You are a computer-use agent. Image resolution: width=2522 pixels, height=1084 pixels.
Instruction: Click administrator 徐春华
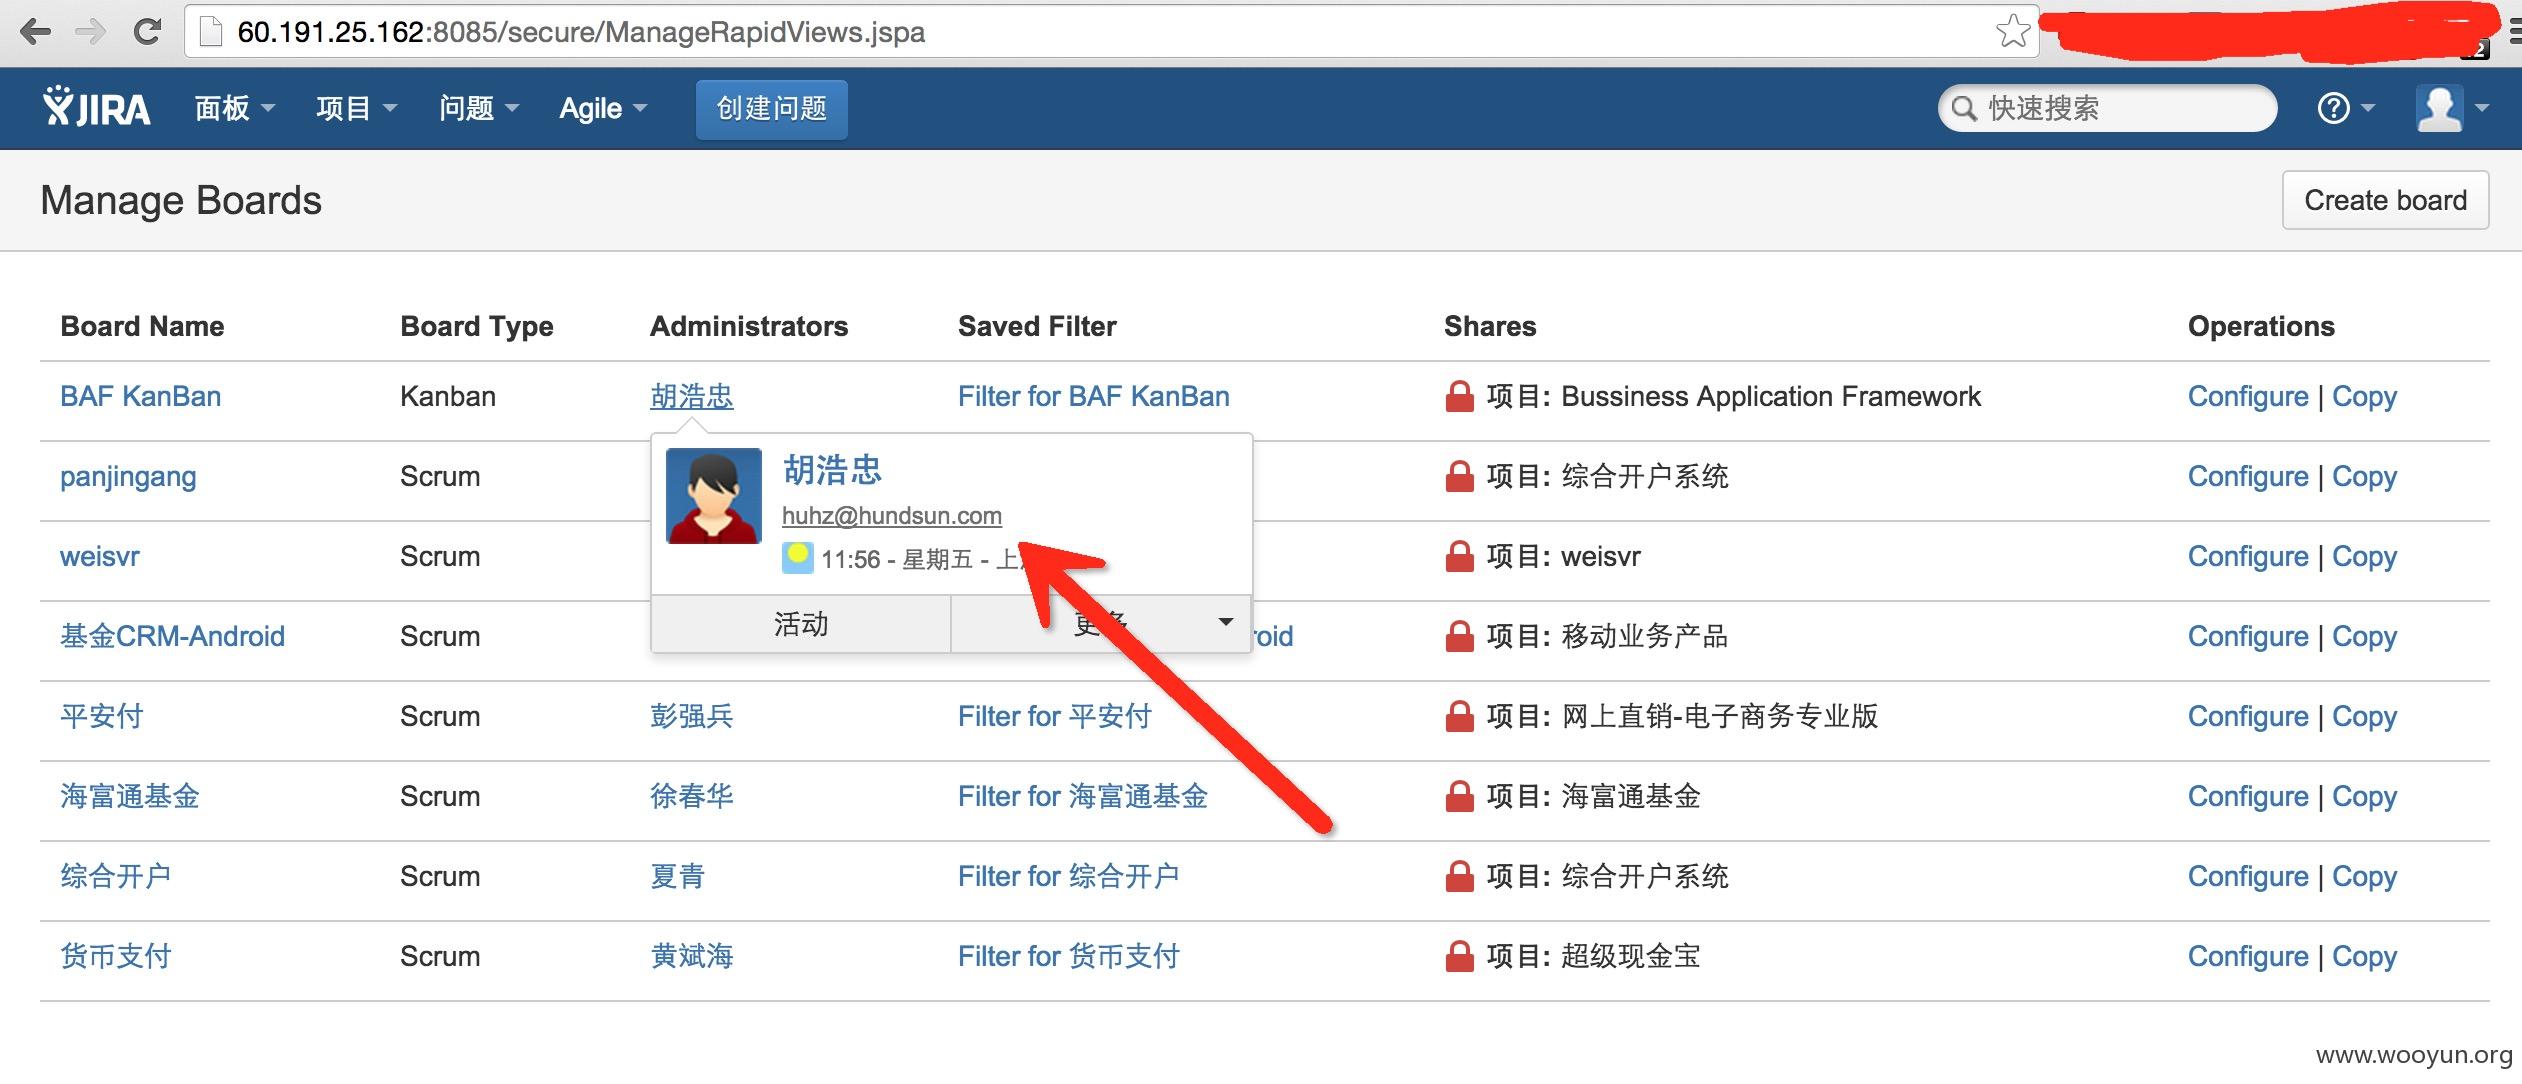coord(692,796)
